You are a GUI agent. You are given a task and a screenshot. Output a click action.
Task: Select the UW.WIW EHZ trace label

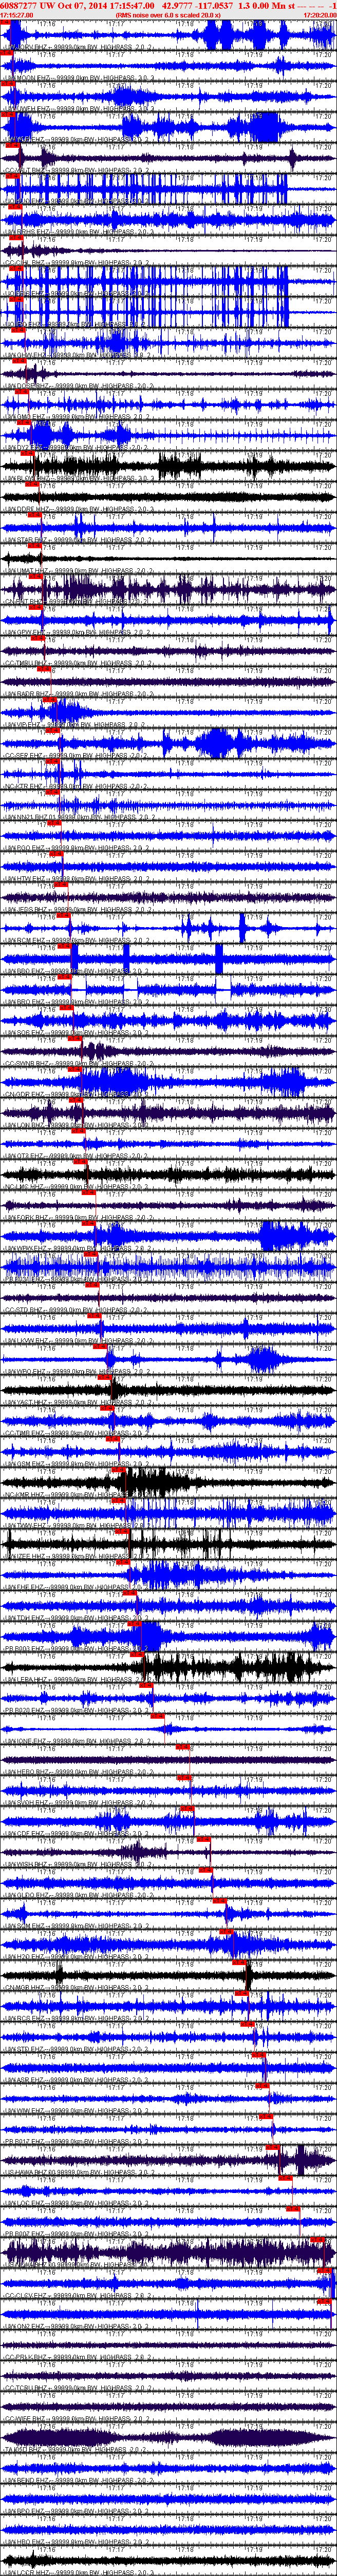(78, 2111)
